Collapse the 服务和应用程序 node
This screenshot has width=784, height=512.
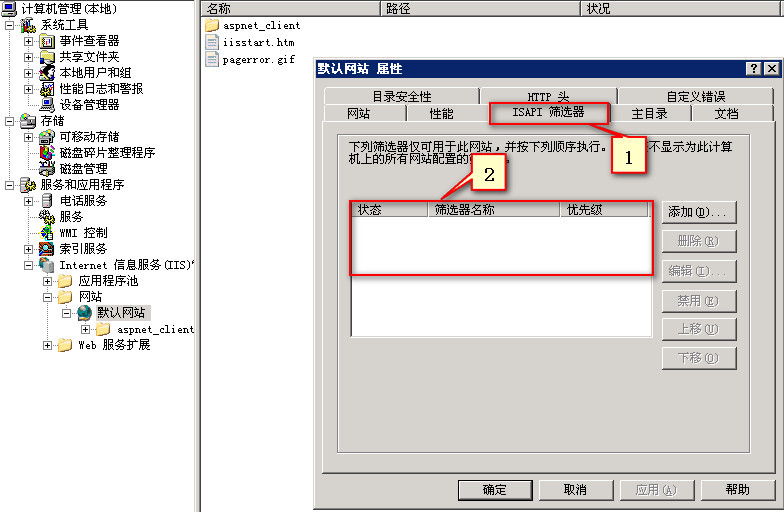(10, 185)
